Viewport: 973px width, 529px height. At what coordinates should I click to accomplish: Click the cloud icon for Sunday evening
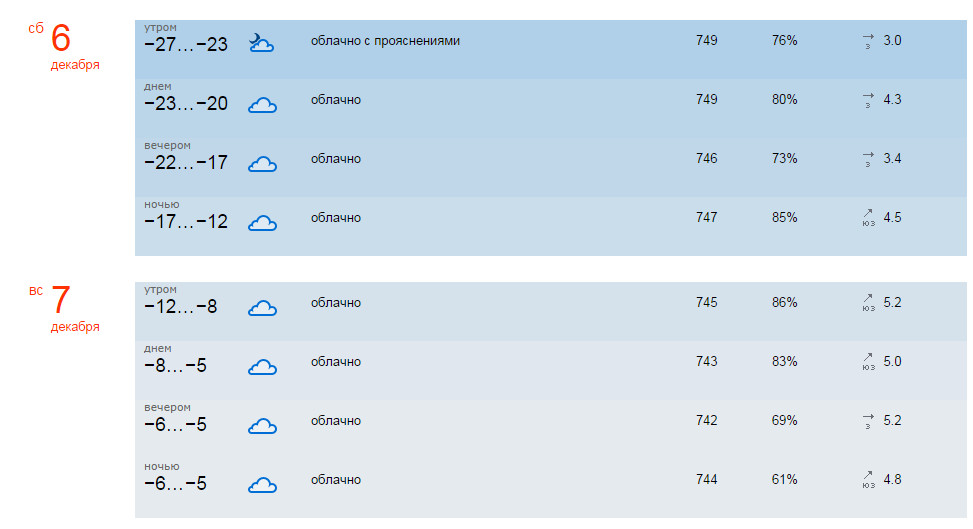tap(262, 426)
